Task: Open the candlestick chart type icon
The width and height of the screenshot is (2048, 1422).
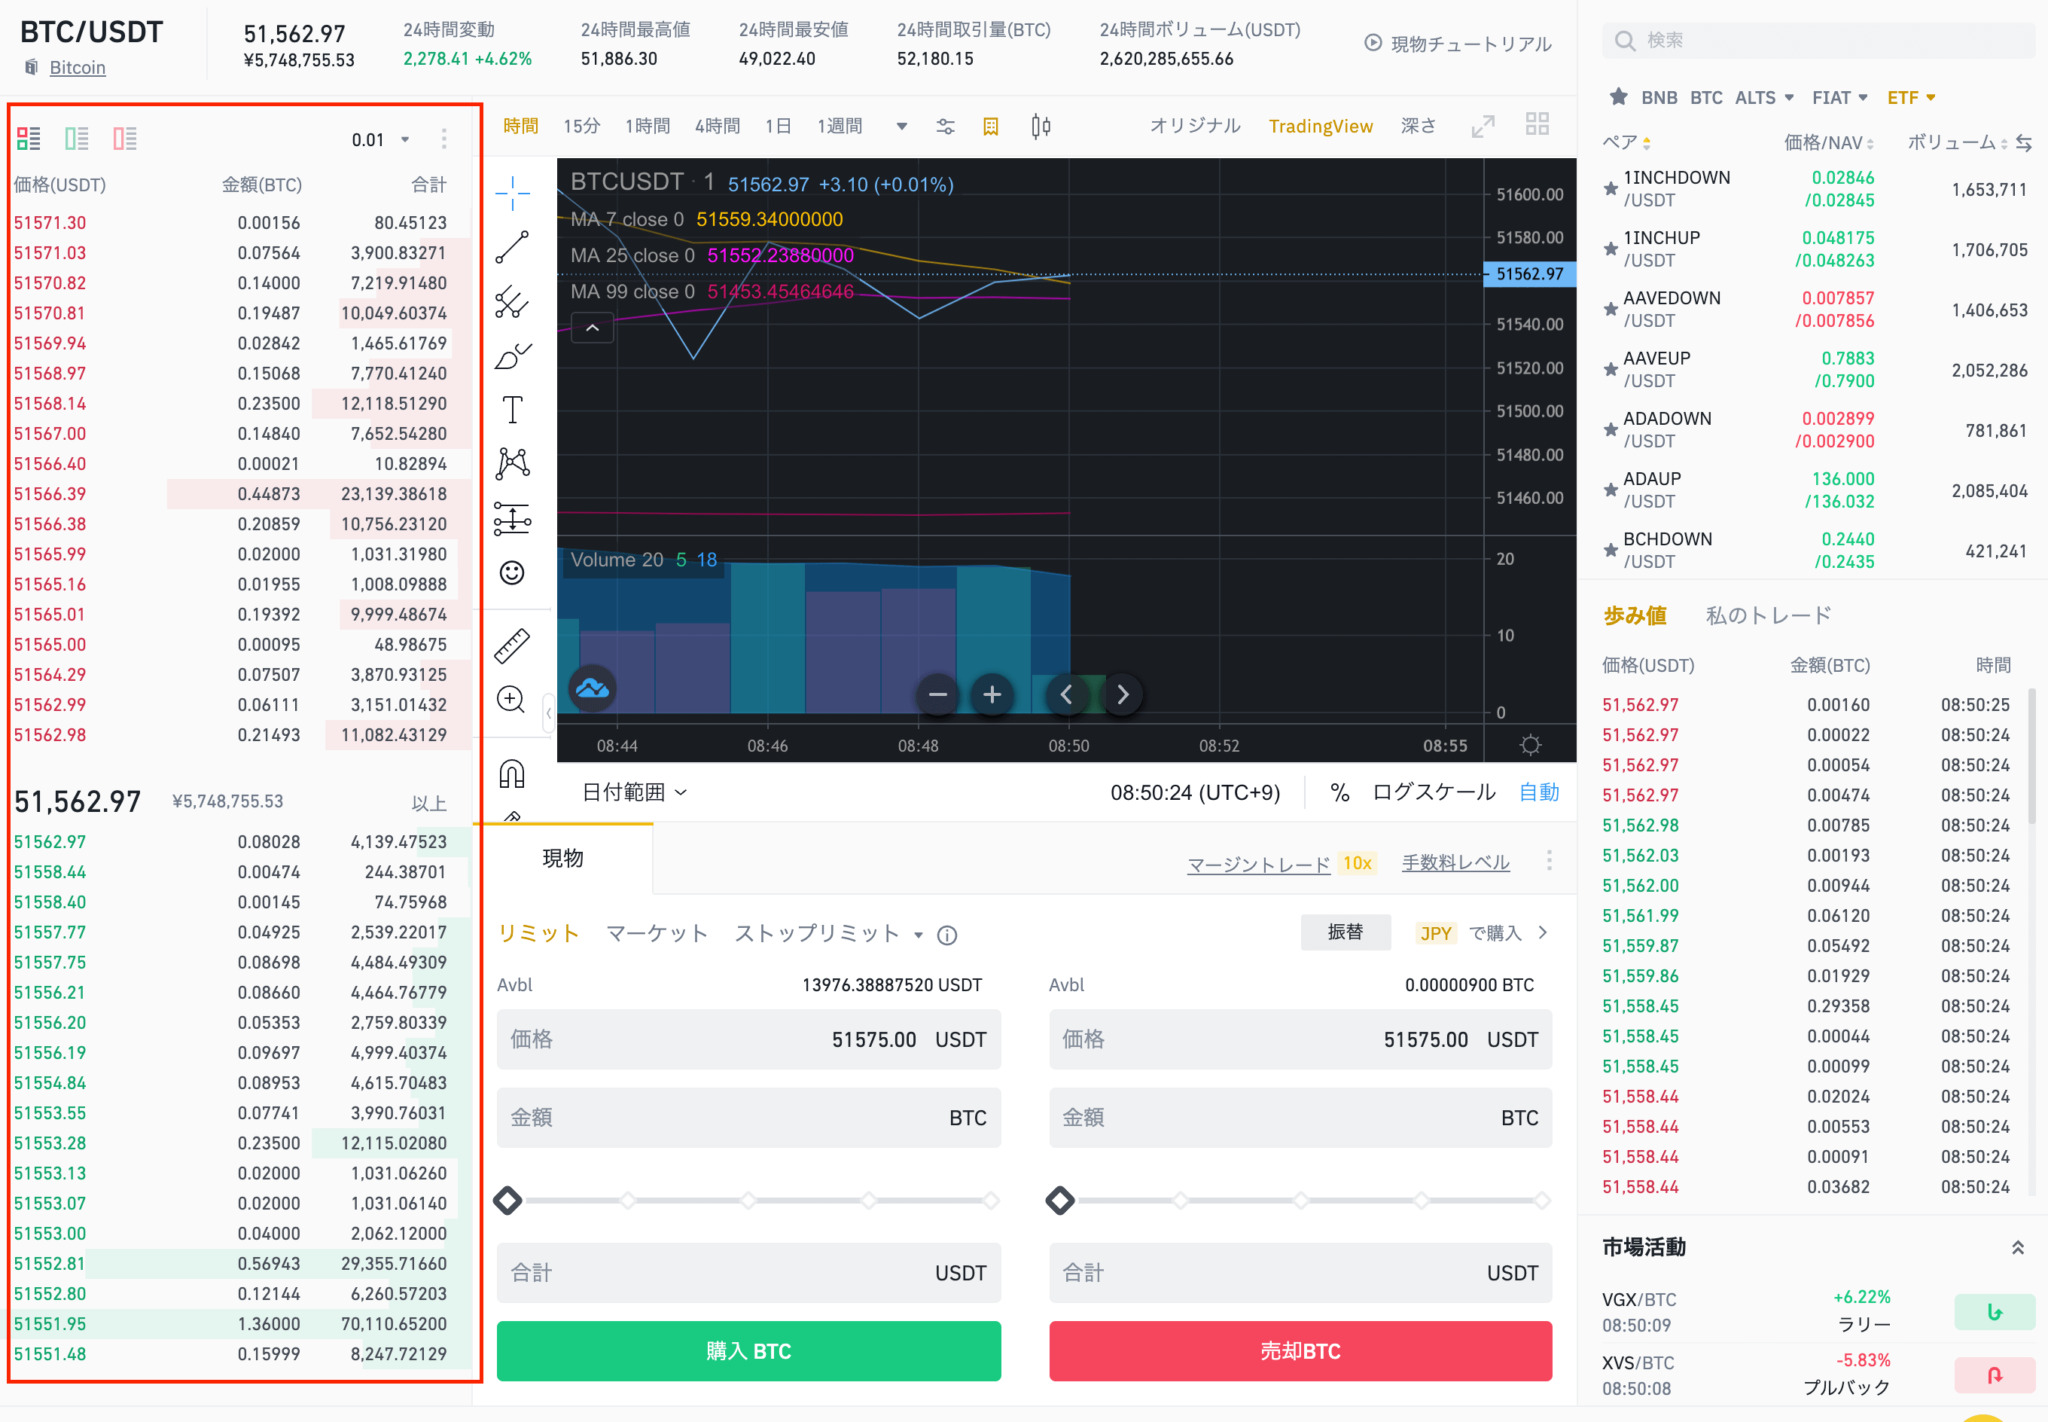Action: 1041,126
